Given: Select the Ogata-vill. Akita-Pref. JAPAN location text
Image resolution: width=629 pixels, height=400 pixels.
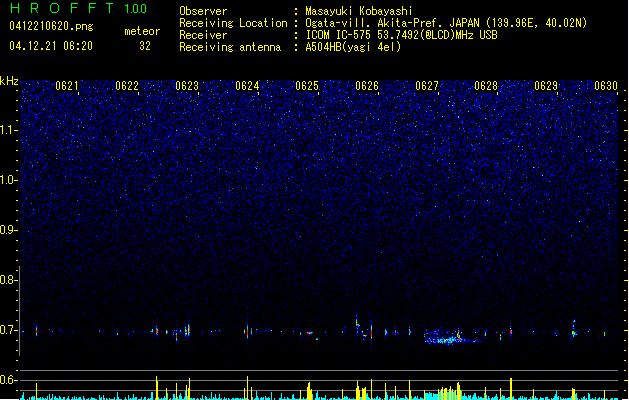Looking at the screenshot, I should [x=446, y=23].
